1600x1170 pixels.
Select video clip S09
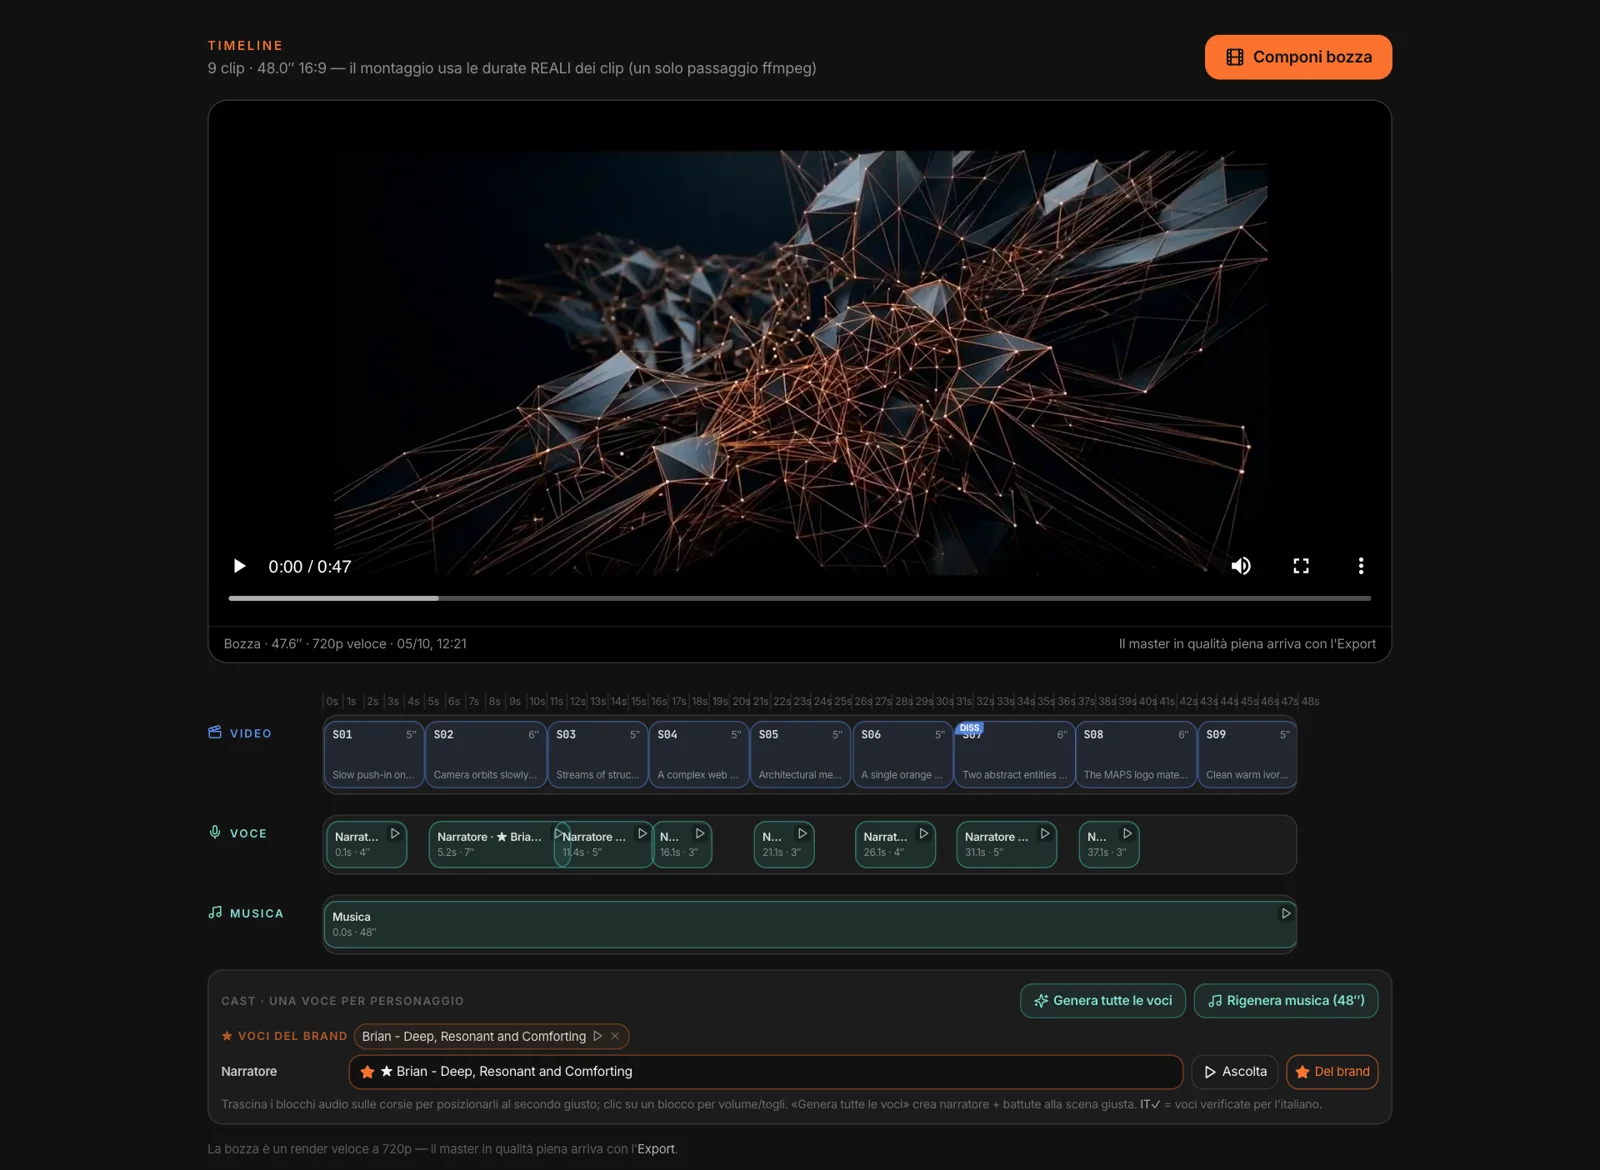1247,754
